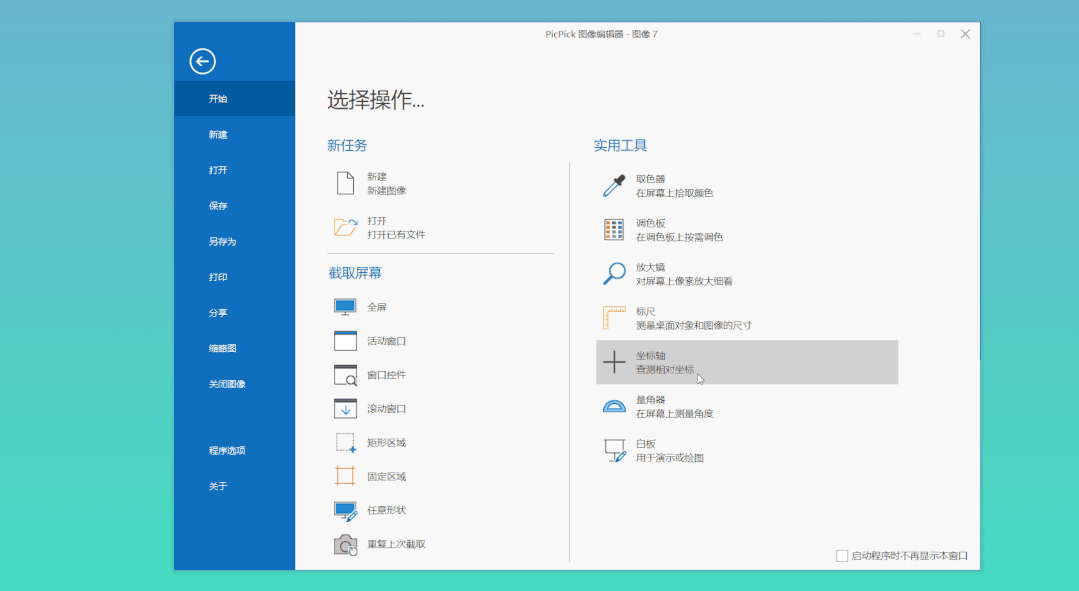Create 新建图像 a new image
This screenshot has width=1079, height=591.
390,181
